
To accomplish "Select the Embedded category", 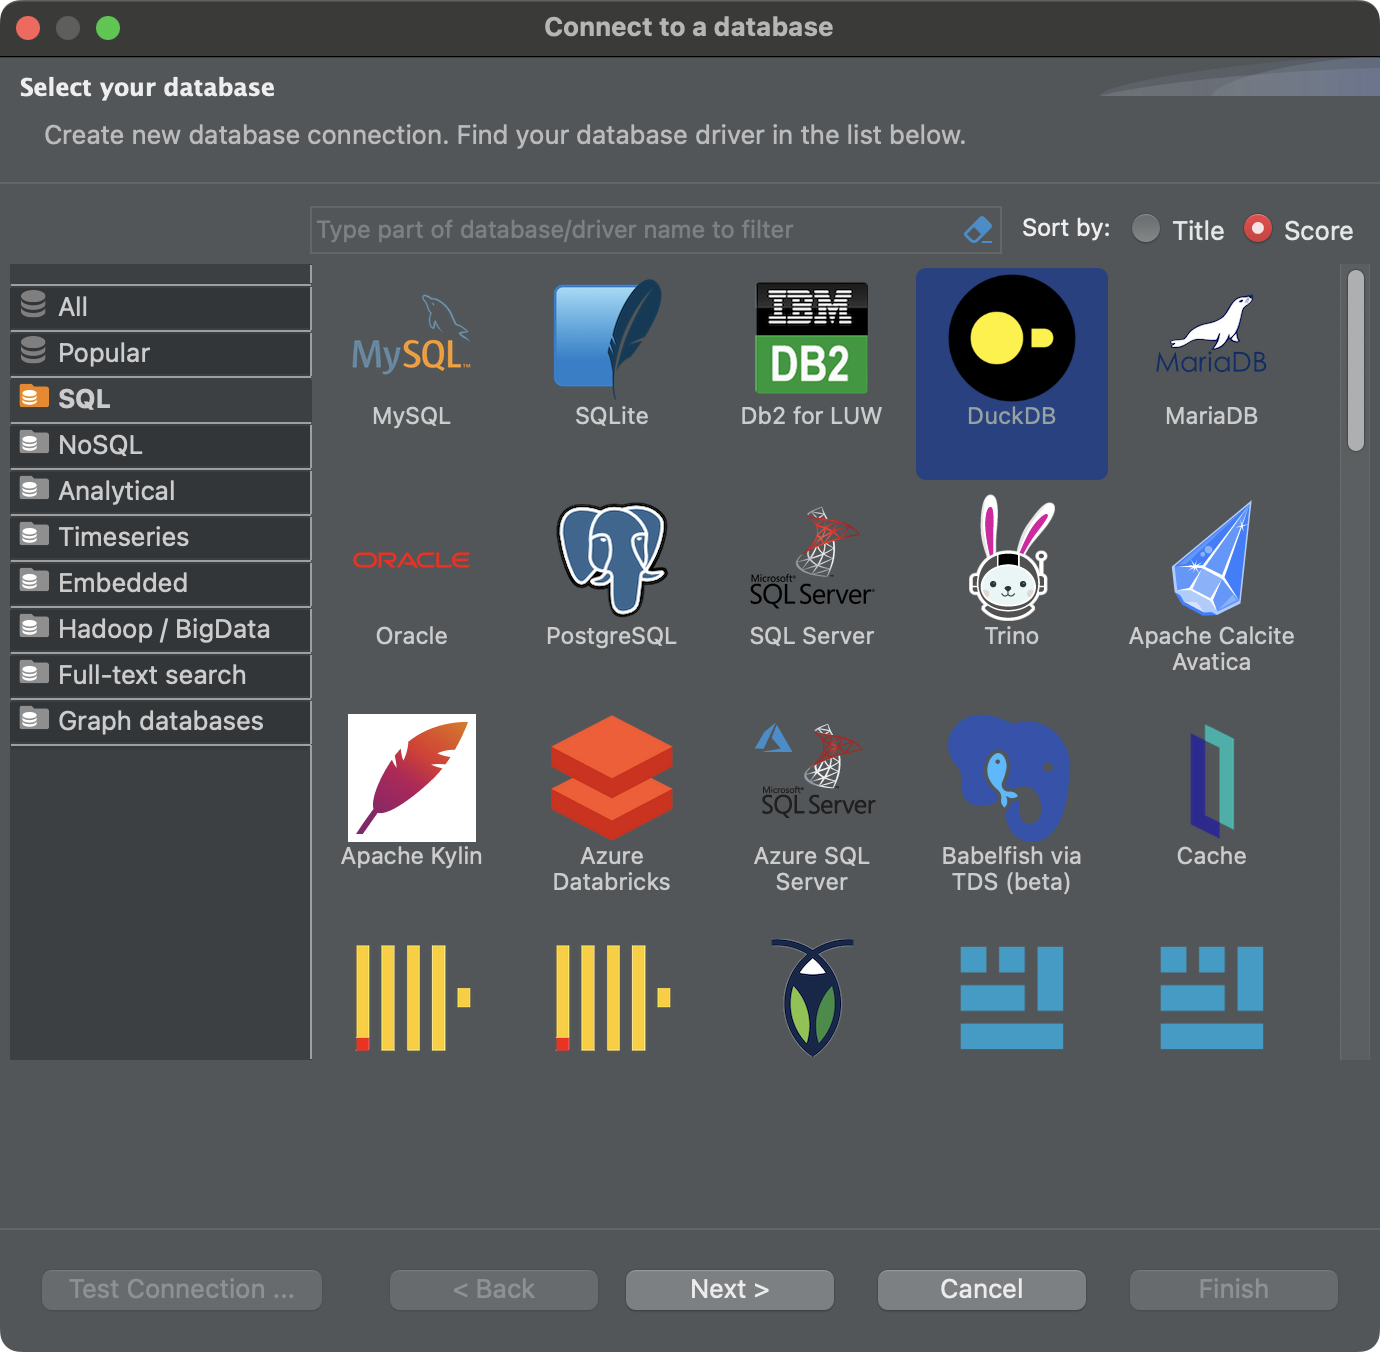I will click(161, 583).
